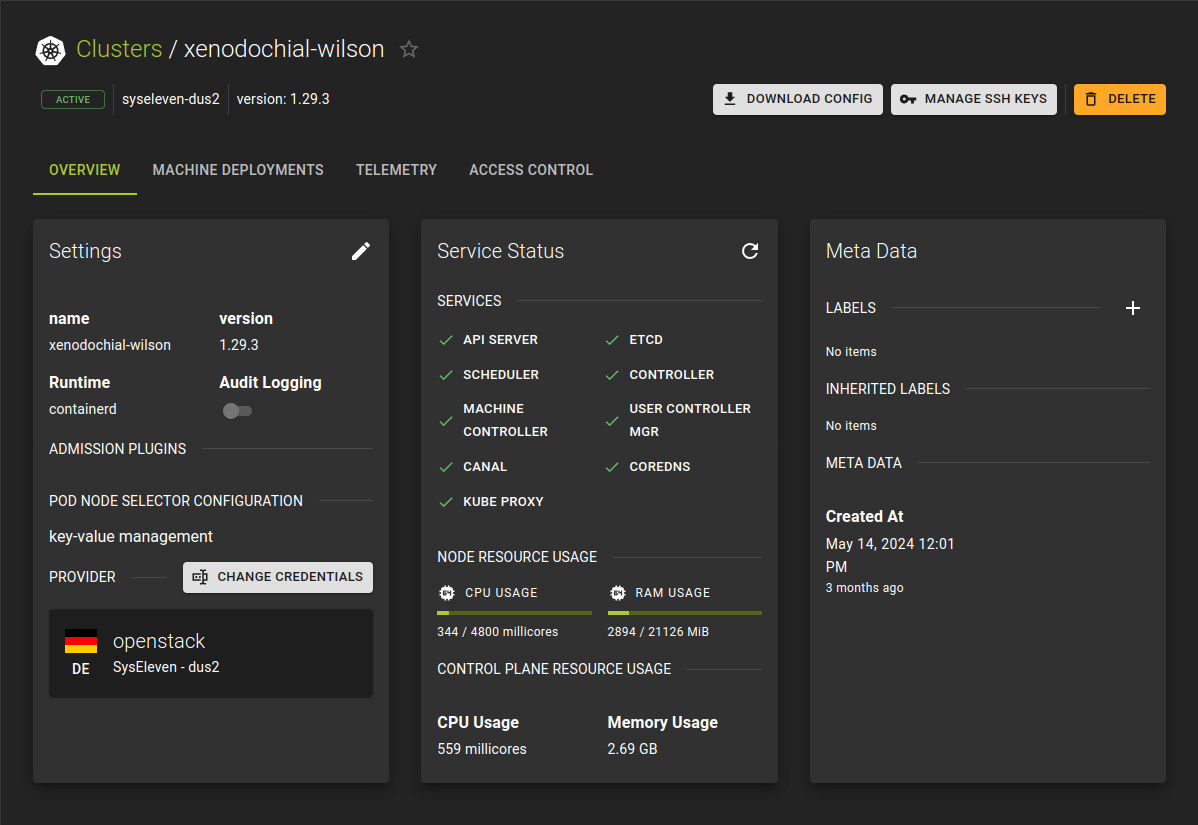The width and height of the screenshot is (1198, 825).
Task: Switch to the Telemetry tab
Action: click(396, 170)
